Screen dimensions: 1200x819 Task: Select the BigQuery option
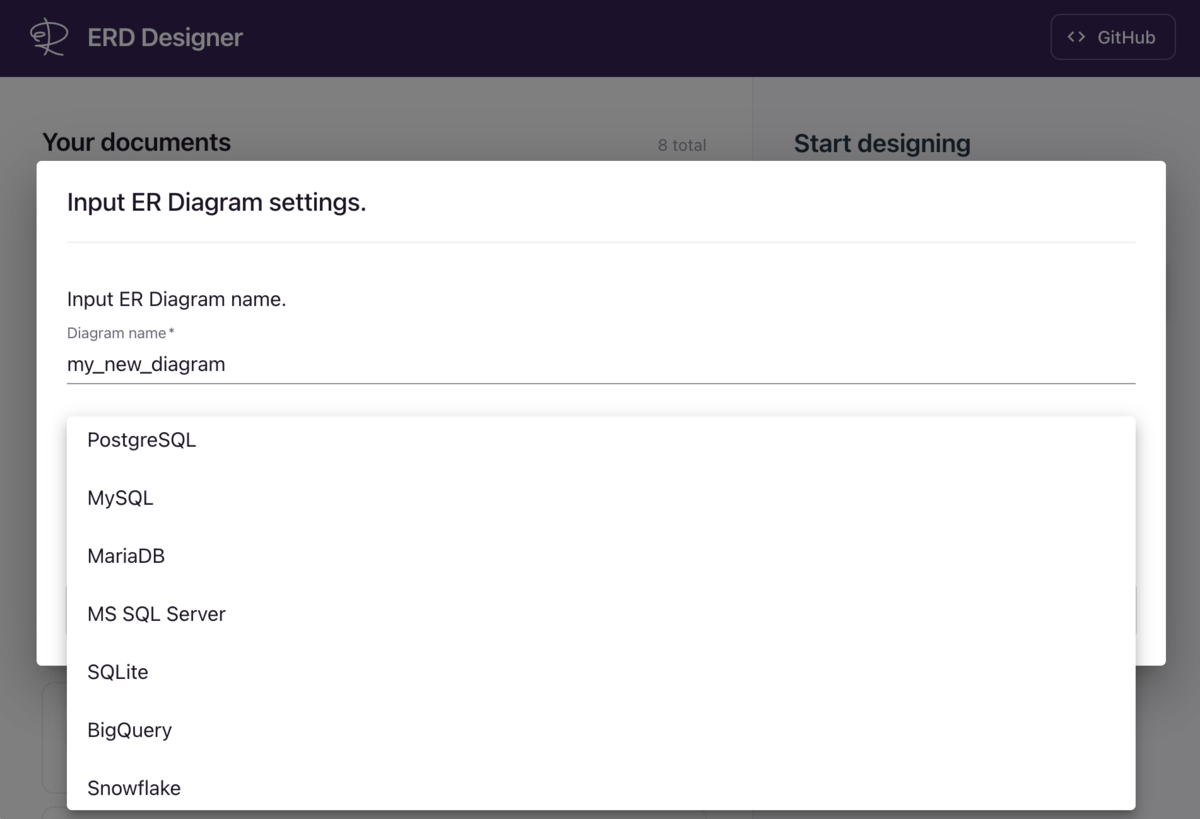pyautogui.click(x=601, y=730)
